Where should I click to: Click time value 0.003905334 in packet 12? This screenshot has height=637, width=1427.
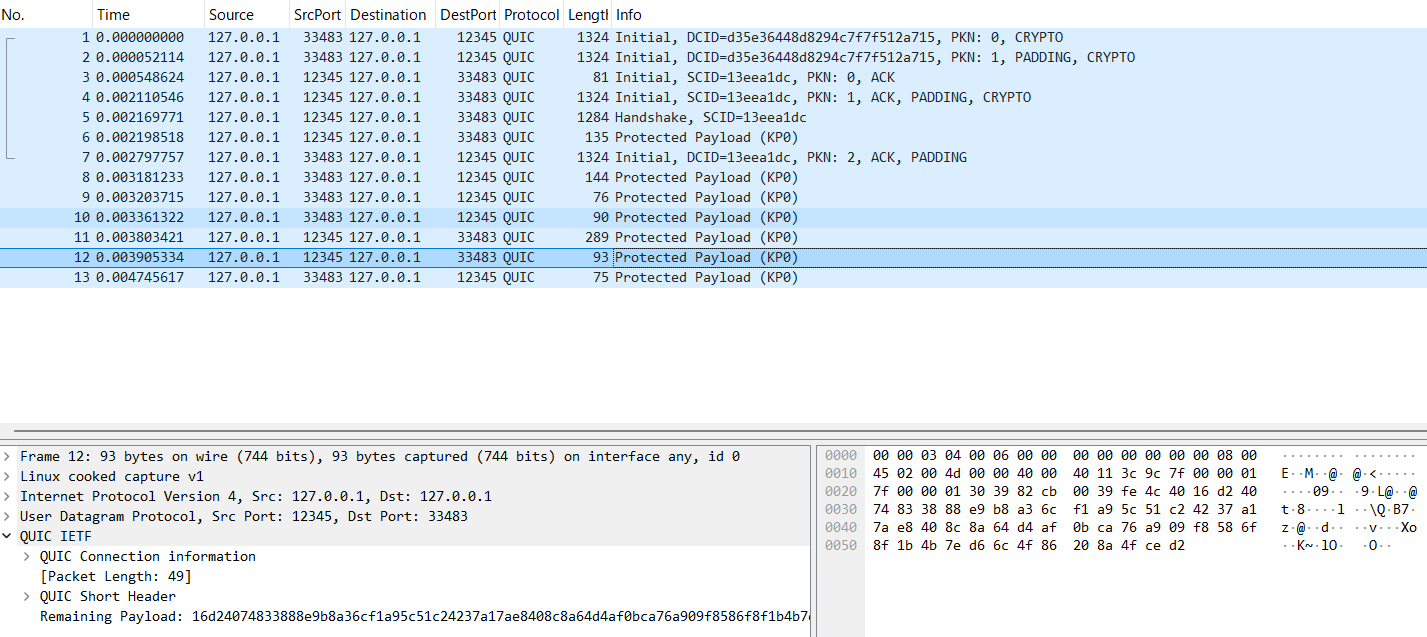(x=140, y=257)
